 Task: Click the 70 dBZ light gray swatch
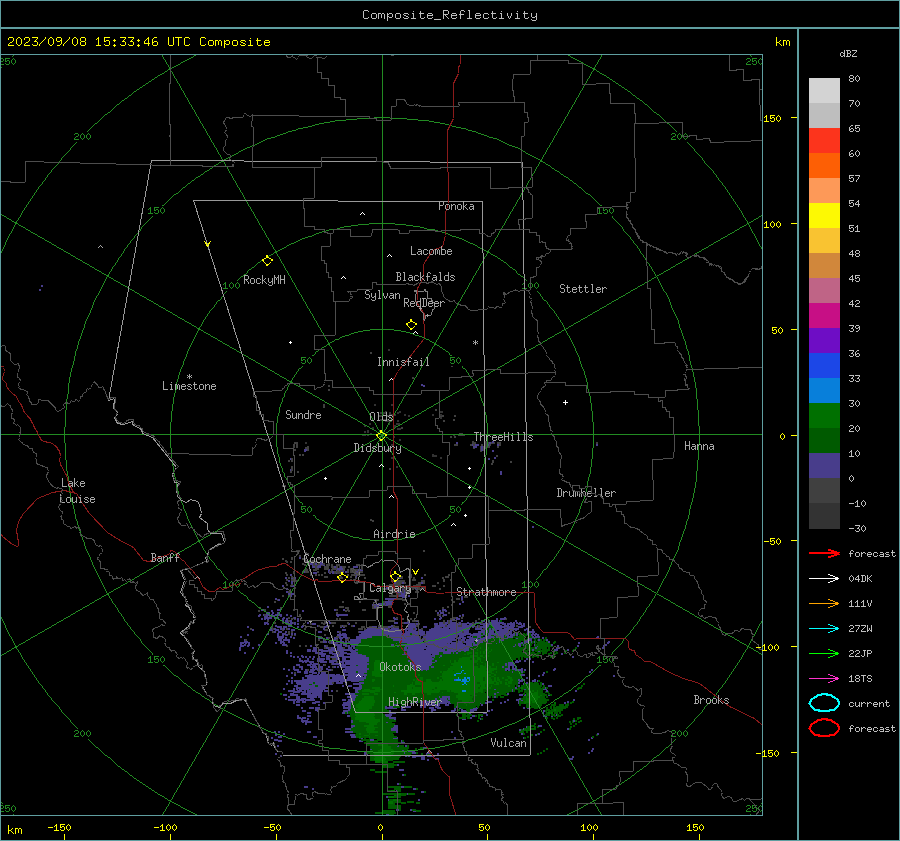tap(824, 91)
